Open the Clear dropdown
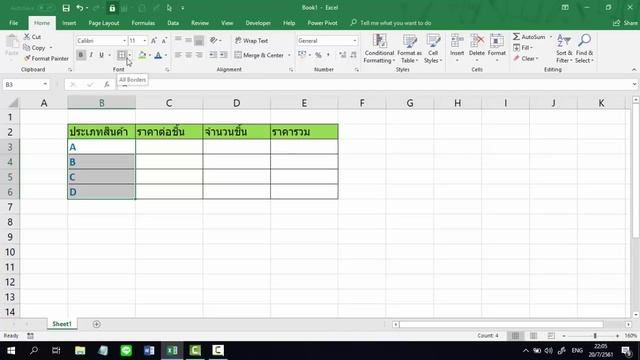640x360 pixels. tap(526, 58)
